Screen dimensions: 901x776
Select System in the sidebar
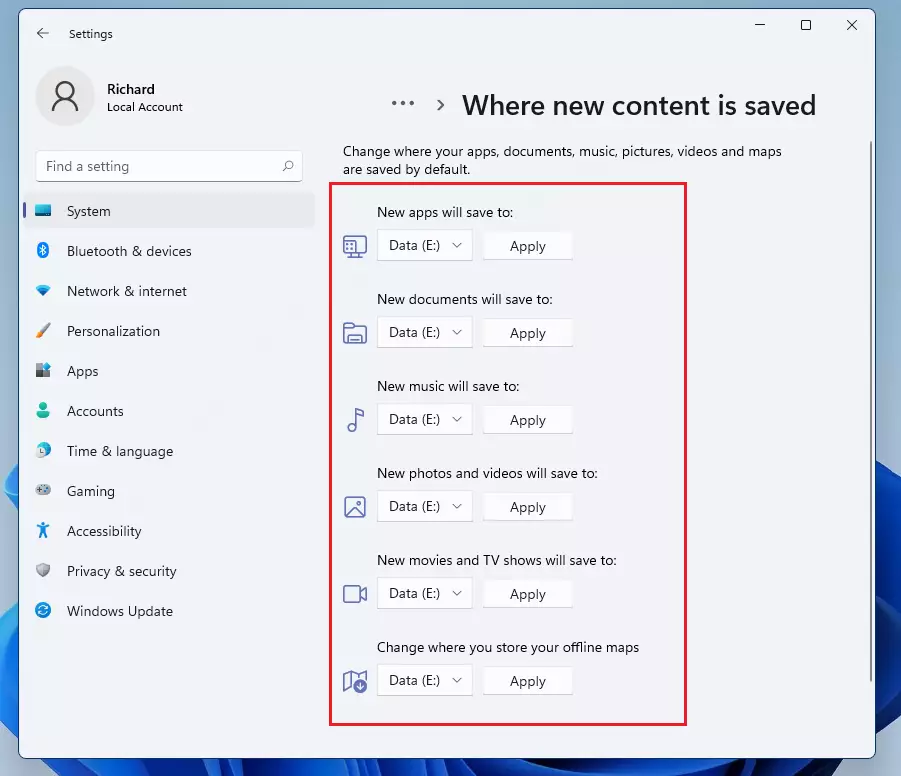point(169,211)
